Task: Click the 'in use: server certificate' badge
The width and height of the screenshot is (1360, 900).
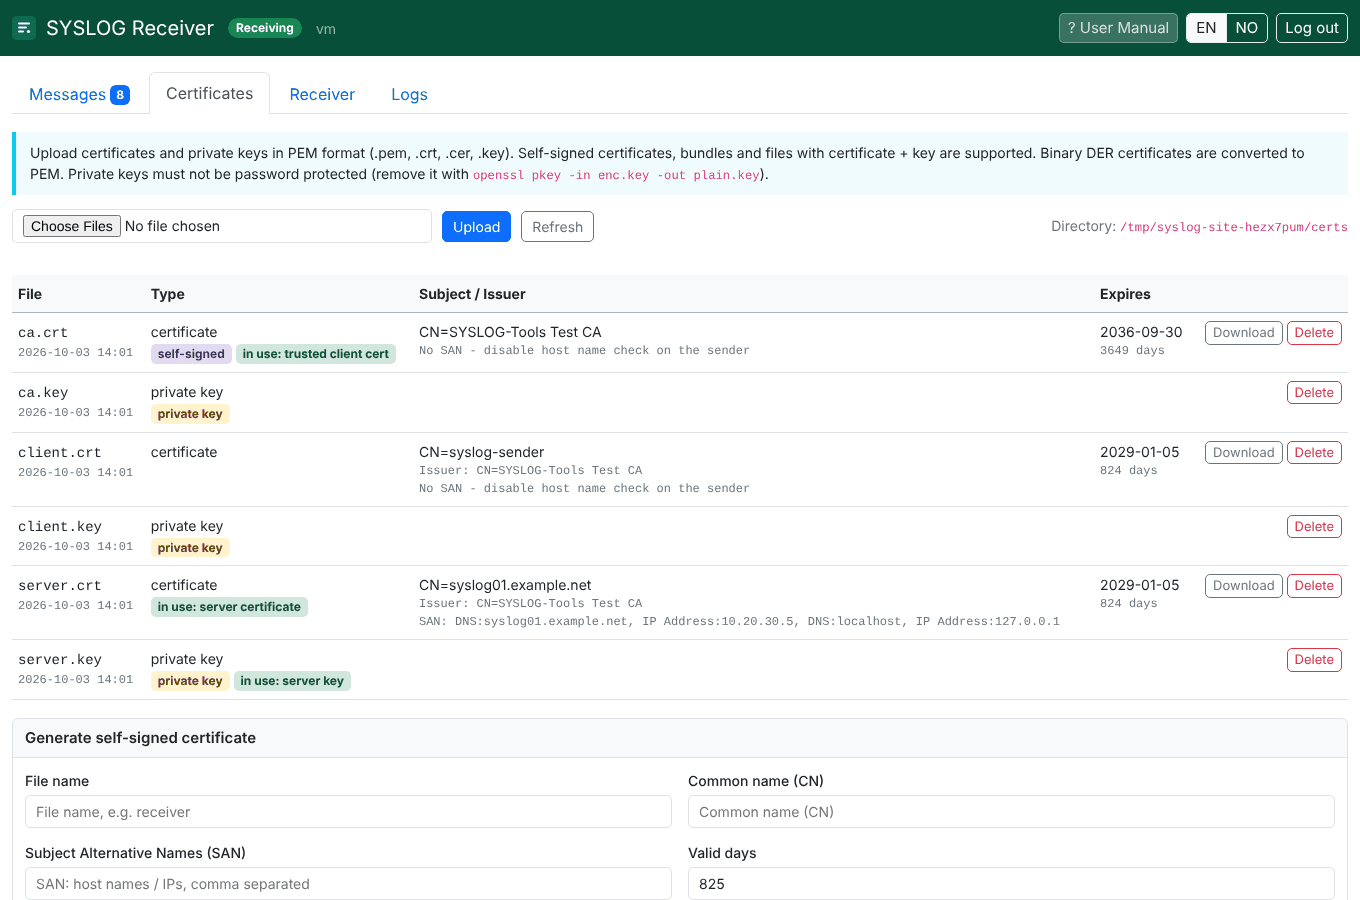Action: pyautogui.click(x=229, y=607)
